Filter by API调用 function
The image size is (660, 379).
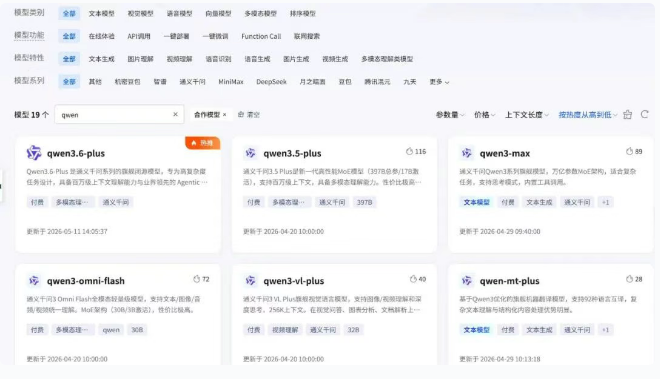[x=139, y=36]
